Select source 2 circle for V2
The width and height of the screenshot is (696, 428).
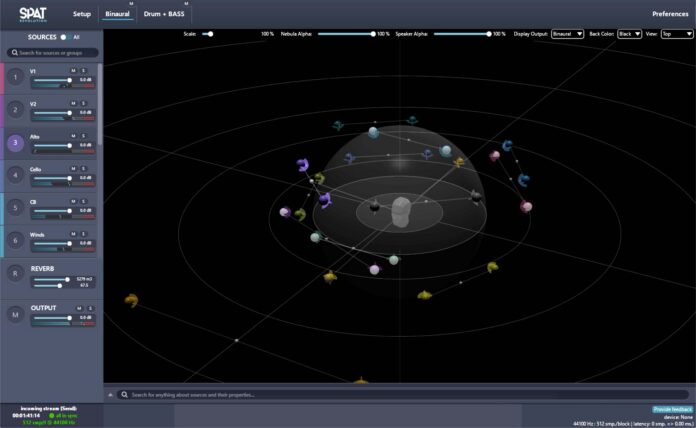[x=16, y=110]
